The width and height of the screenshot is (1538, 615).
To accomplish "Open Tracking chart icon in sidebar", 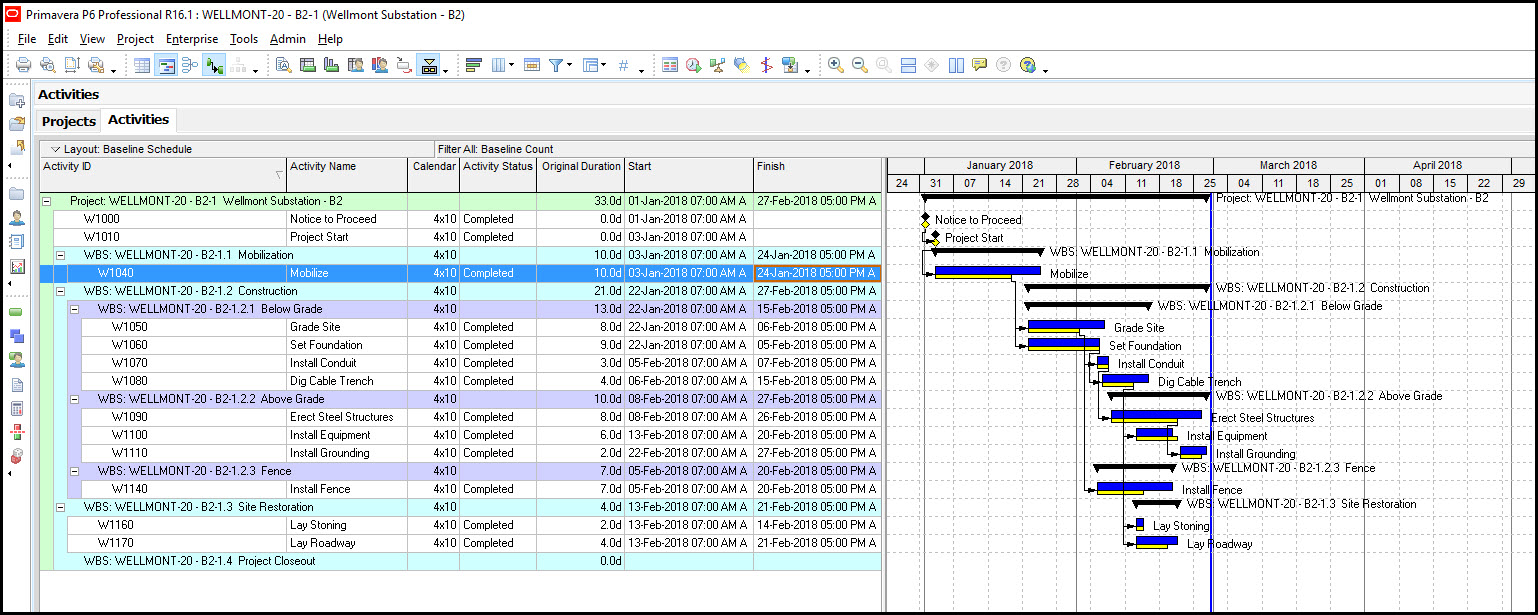I will click(17, 267).
